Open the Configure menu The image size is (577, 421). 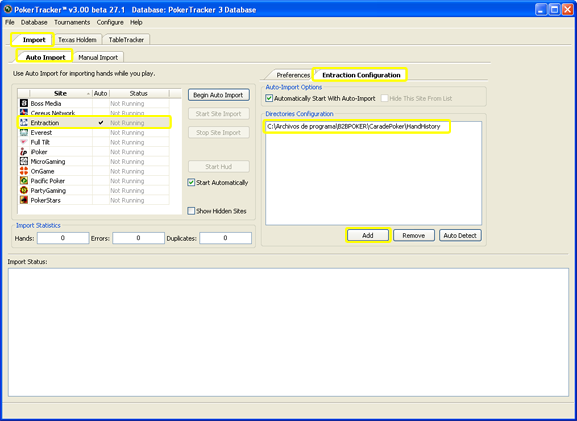(110, 22)
